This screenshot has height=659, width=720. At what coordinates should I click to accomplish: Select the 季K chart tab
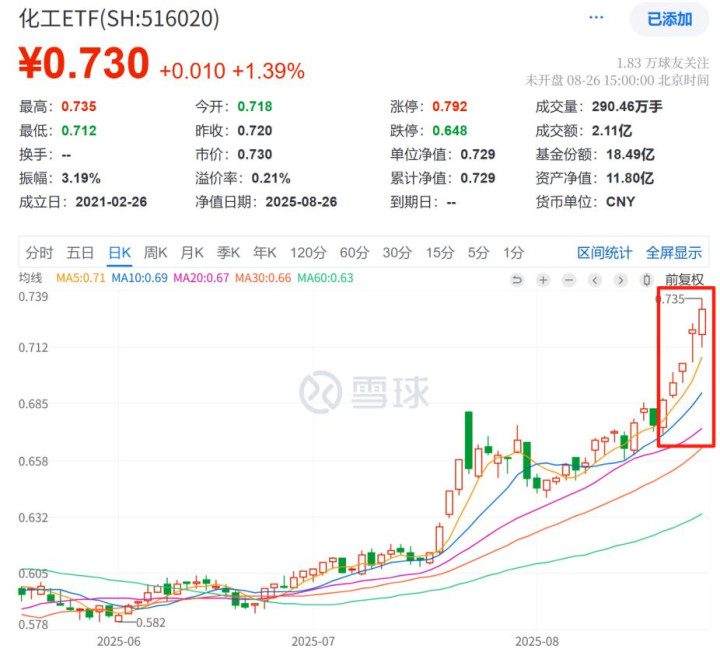[228, 253]
